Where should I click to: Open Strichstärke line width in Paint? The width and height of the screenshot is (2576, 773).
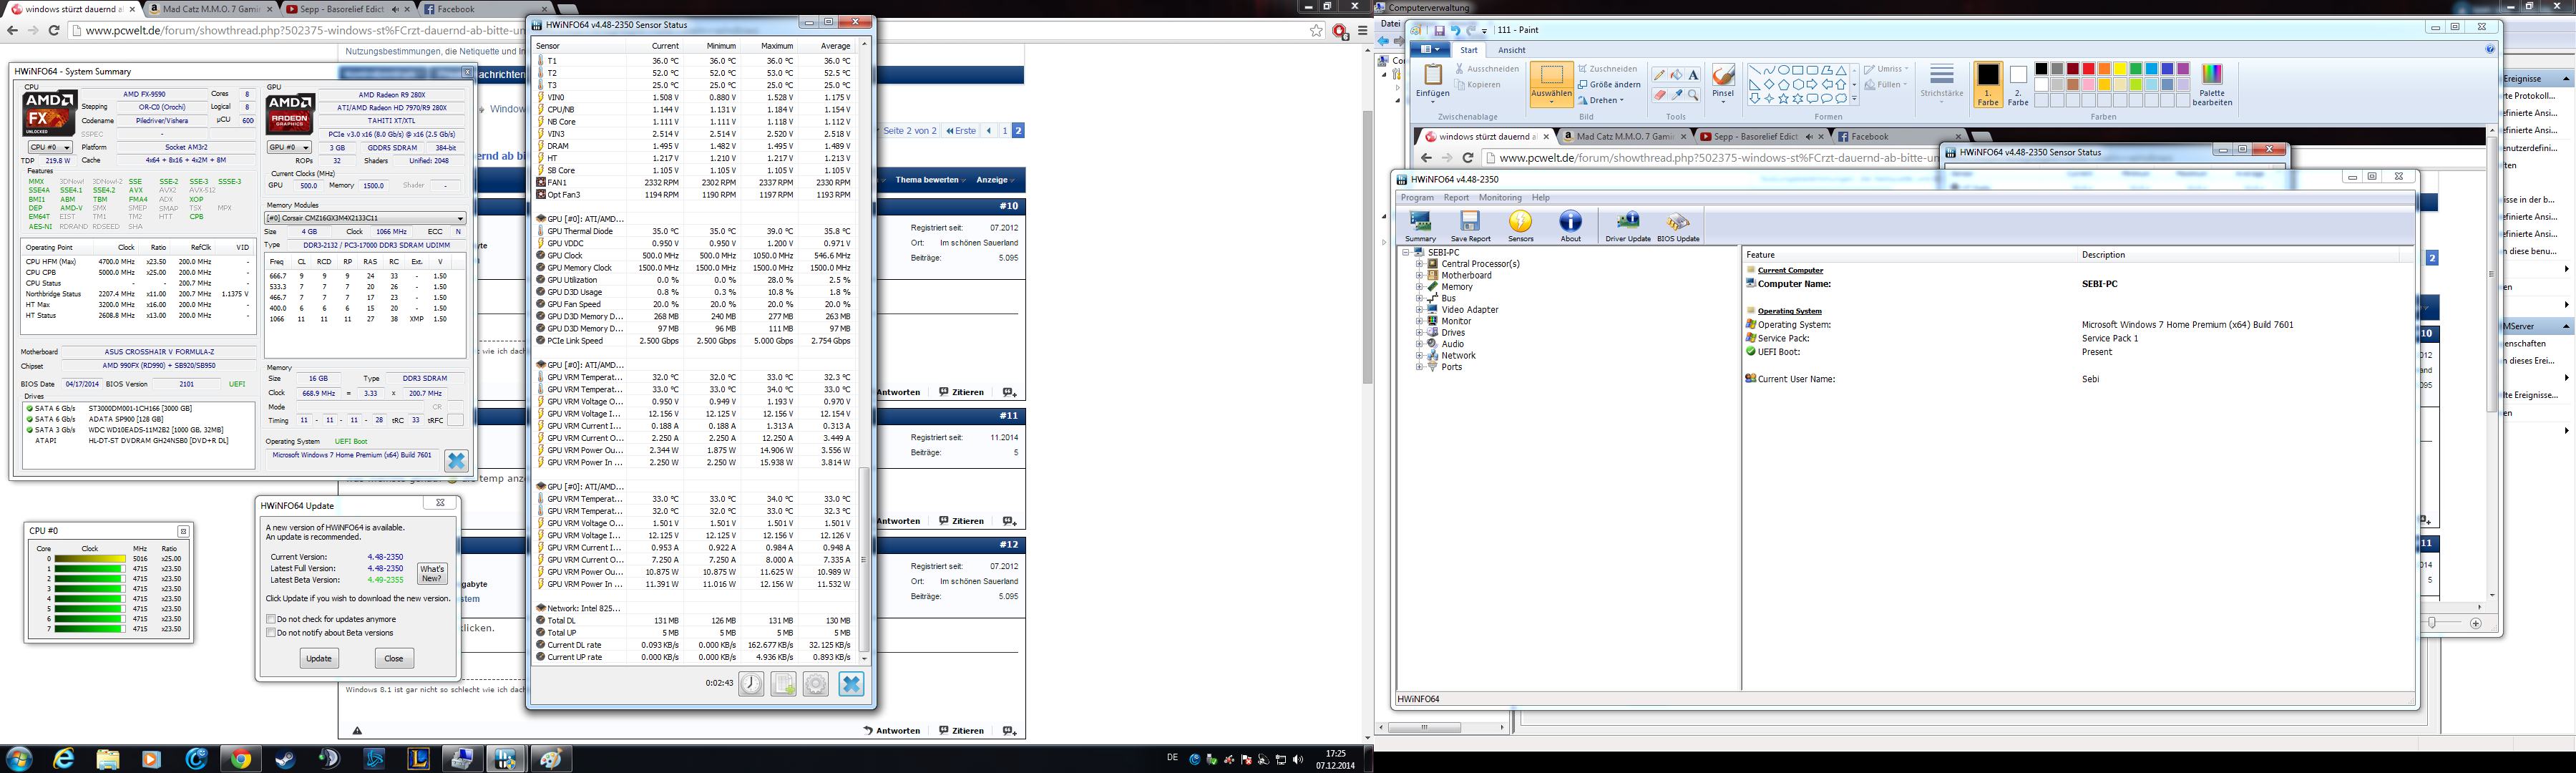coord(1941,85)
